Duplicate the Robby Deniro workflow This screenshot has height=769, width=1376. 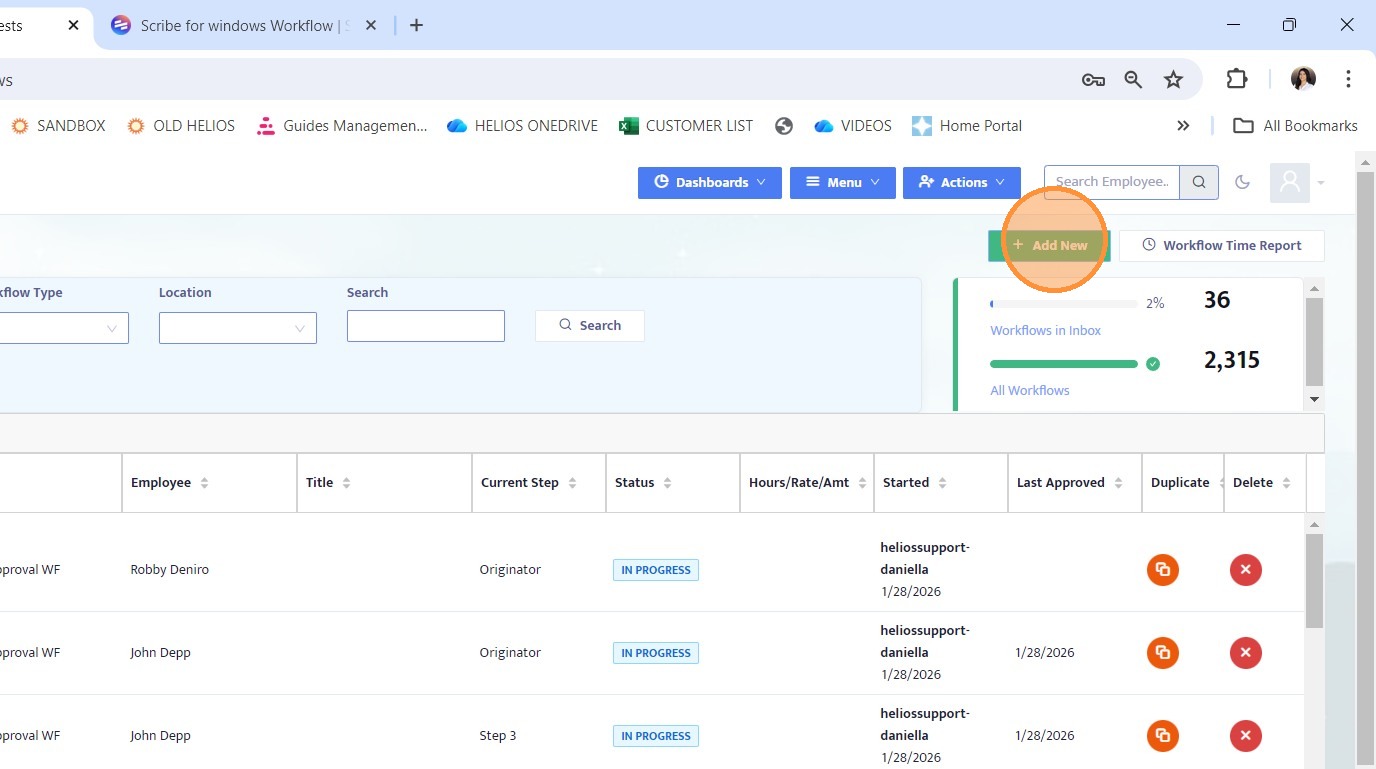point(1162,570)
